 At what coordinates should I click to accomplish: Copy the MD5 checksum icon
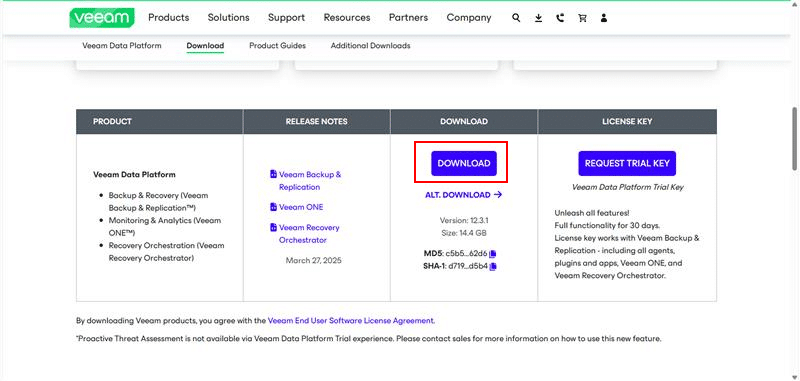tap(493, 253)
